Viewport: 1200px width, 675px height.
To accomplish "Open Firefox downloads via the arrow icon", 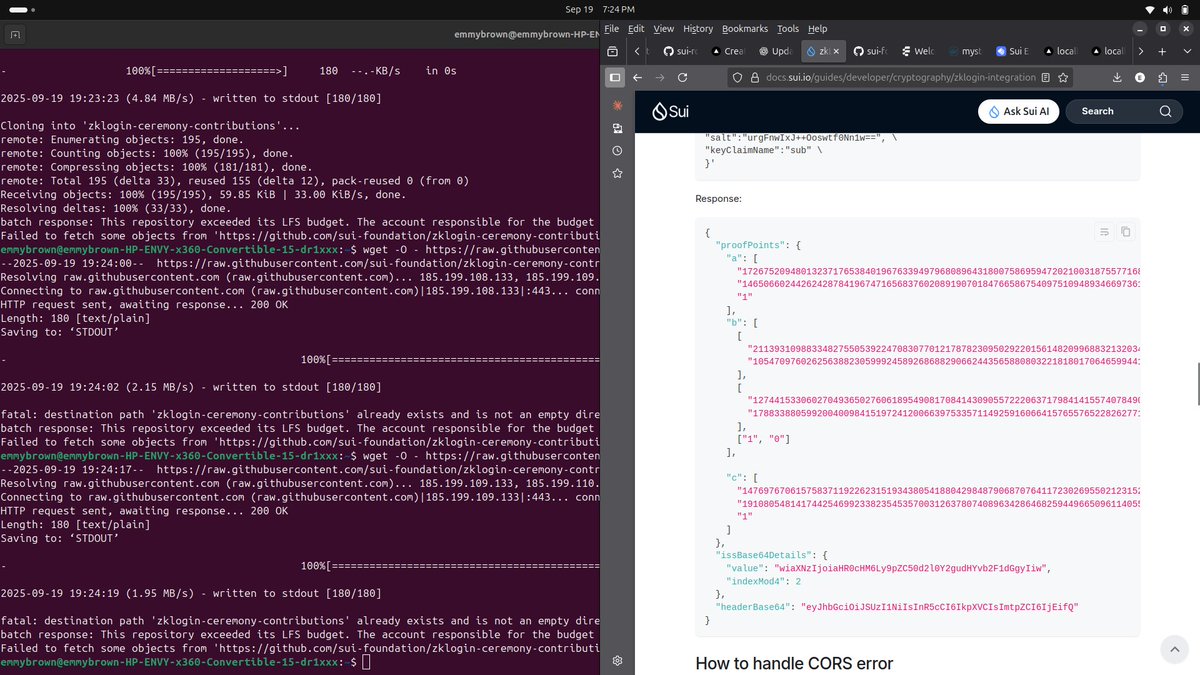I will (1118, 77).
